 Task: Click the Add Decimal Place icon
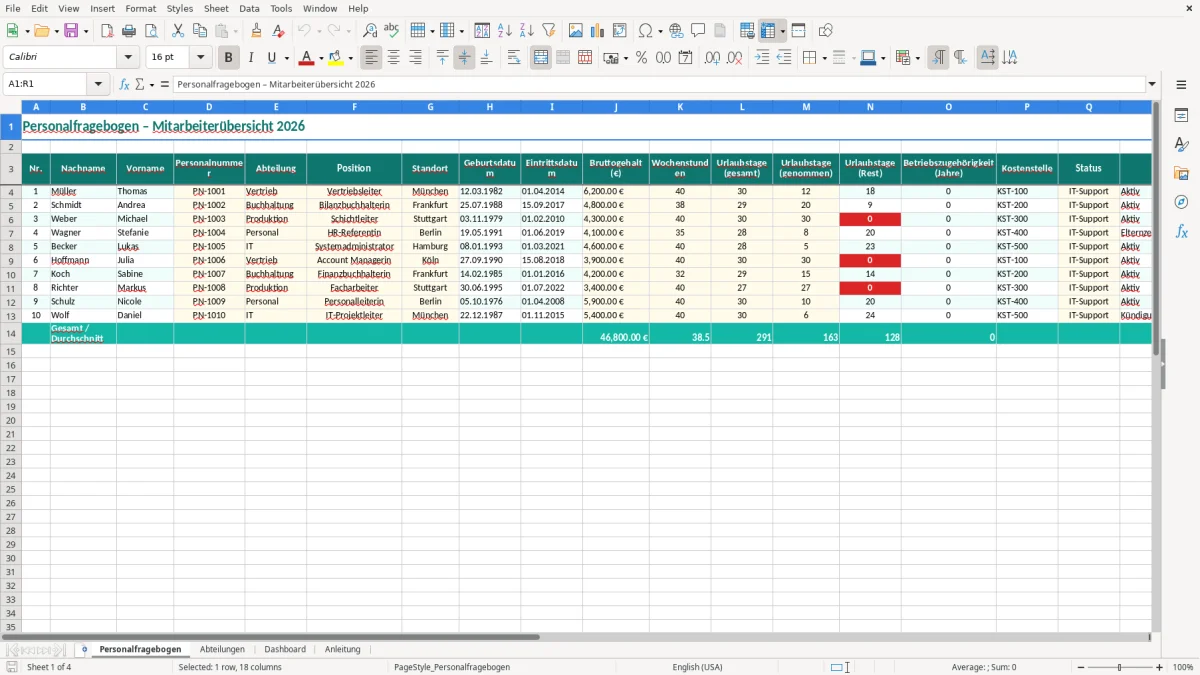pos(713,58)
